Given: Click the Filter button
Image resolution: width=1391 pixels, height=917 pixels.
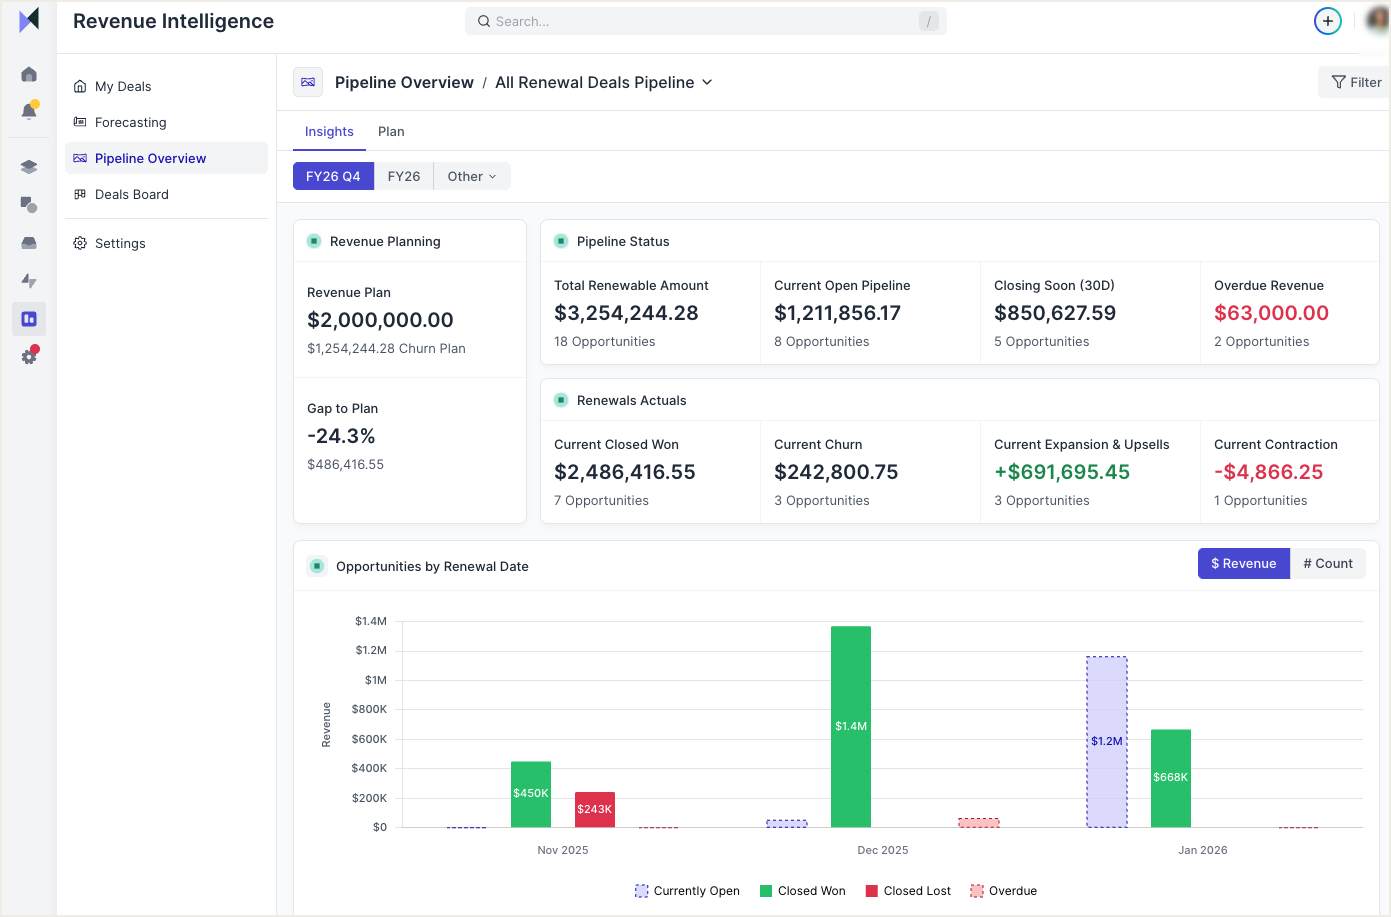Looking at the screenshot, I should (1355, 82).
